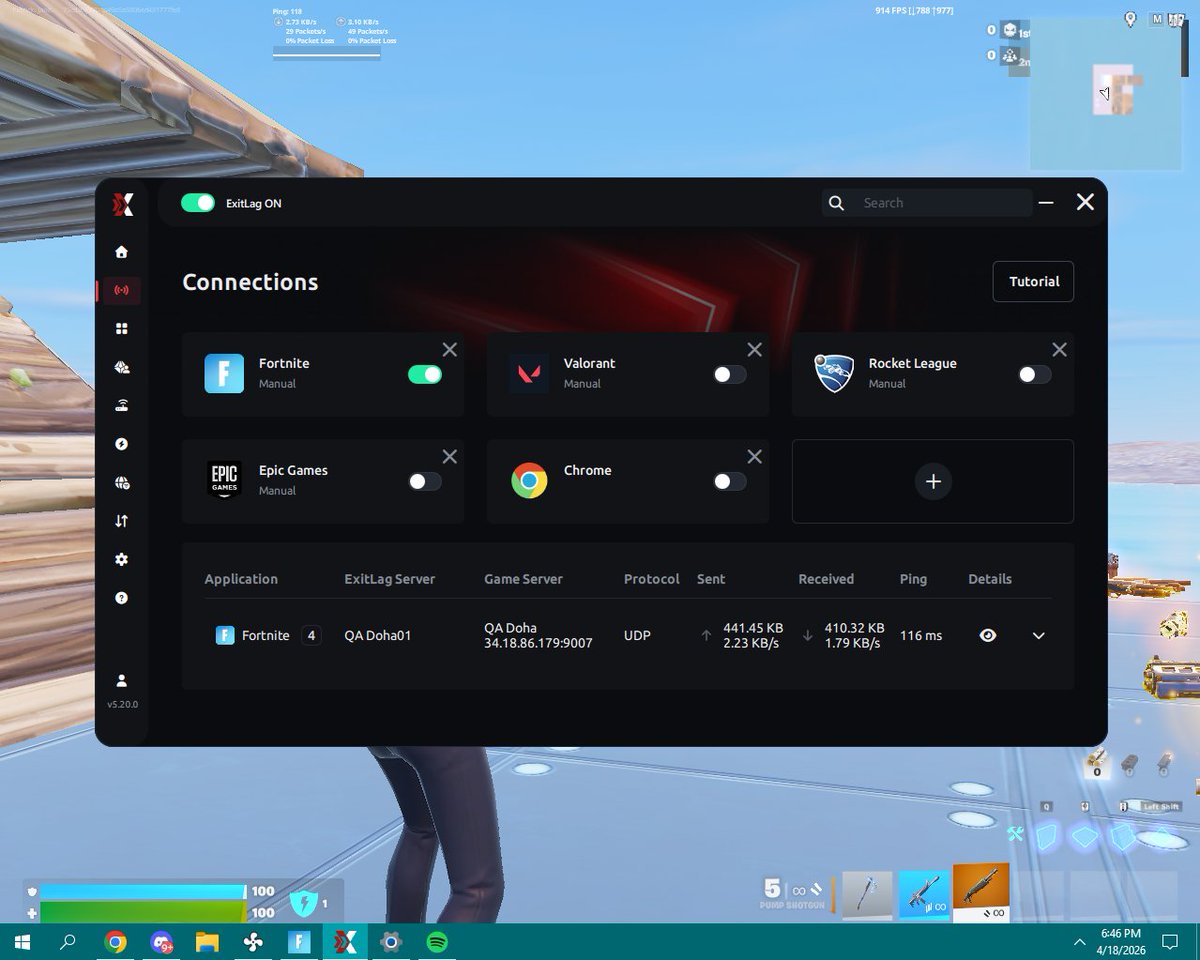Open ExitLag settings gear
Screen dimensions: 1200x960
coord(122,559)
